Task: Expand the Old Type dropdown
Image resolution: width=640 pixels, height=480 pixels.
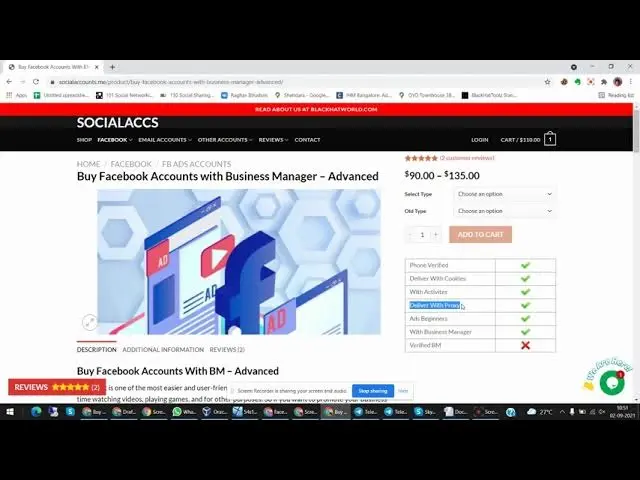Action: 504,211
